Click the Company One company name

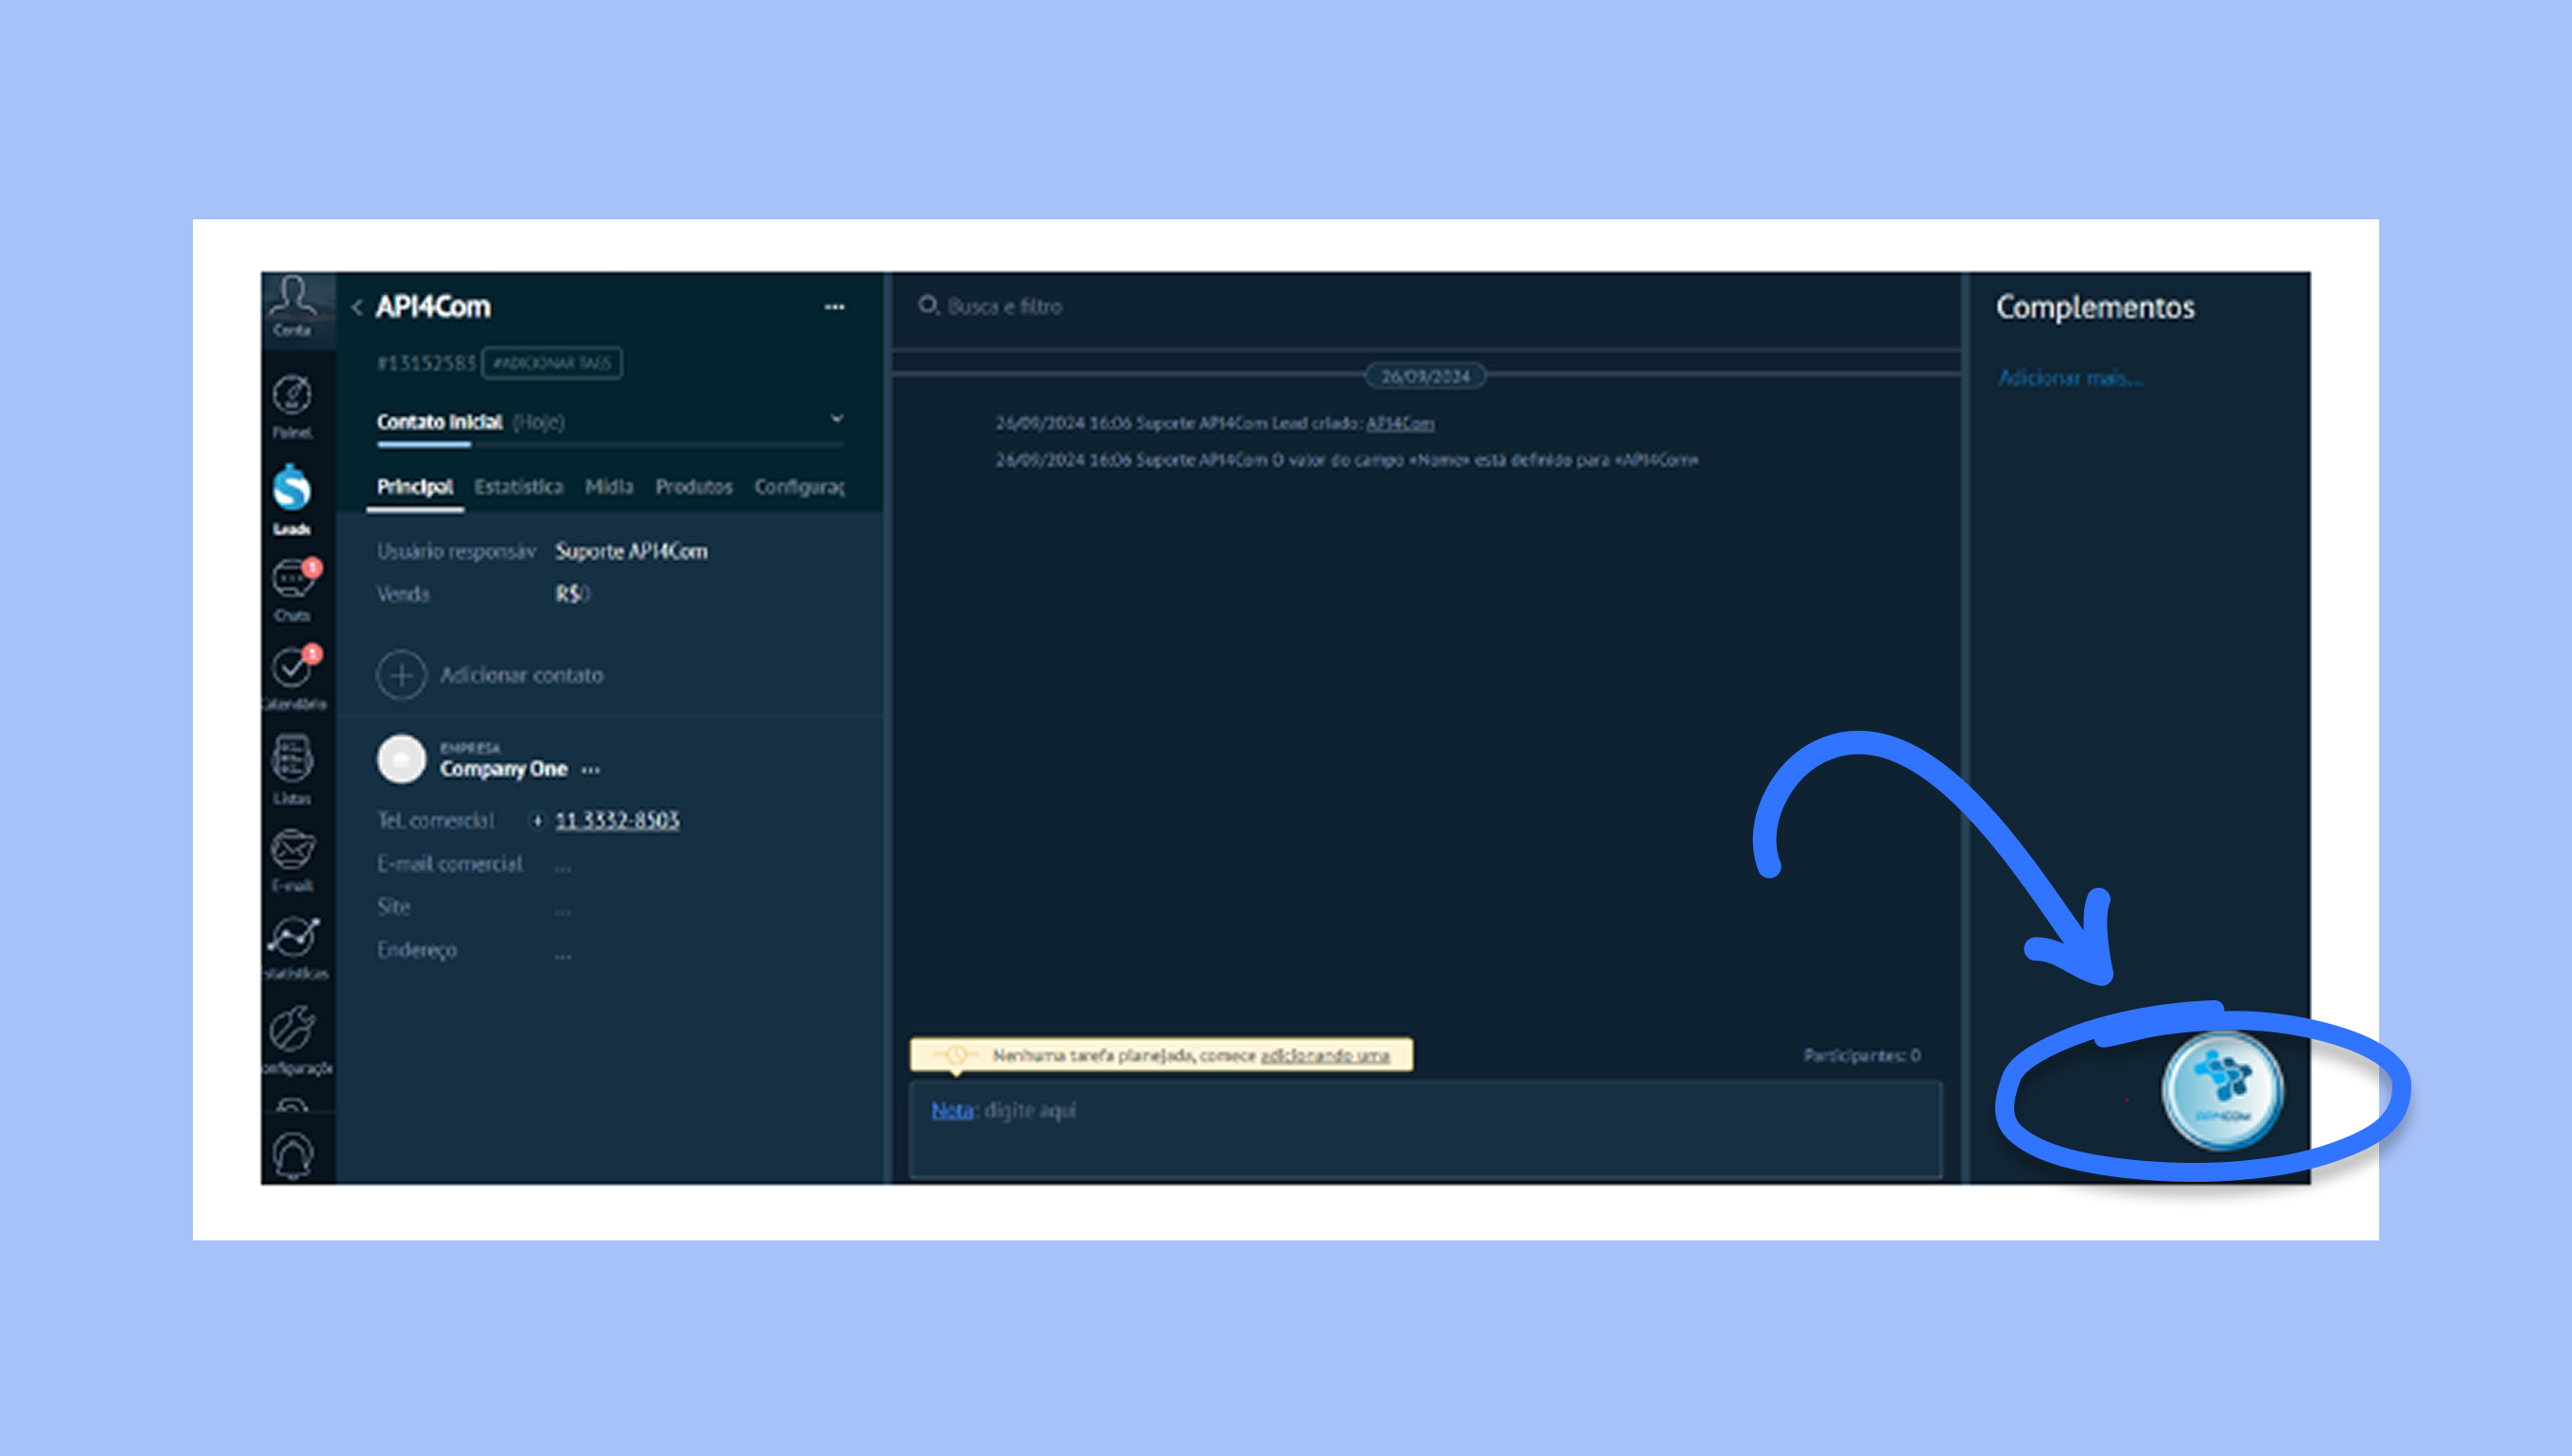pos(504,769)
